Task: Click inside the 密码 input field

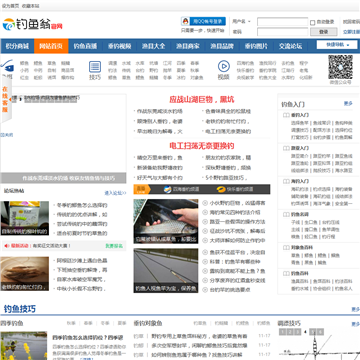Action: coord(282,32)
